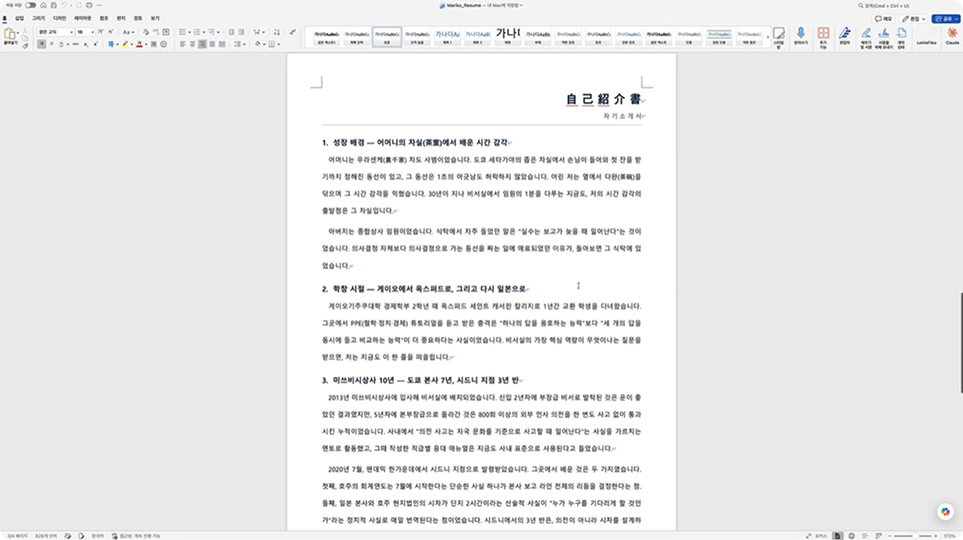Expand the styles gallery arrow
The image size is (963, 540).
768,37
